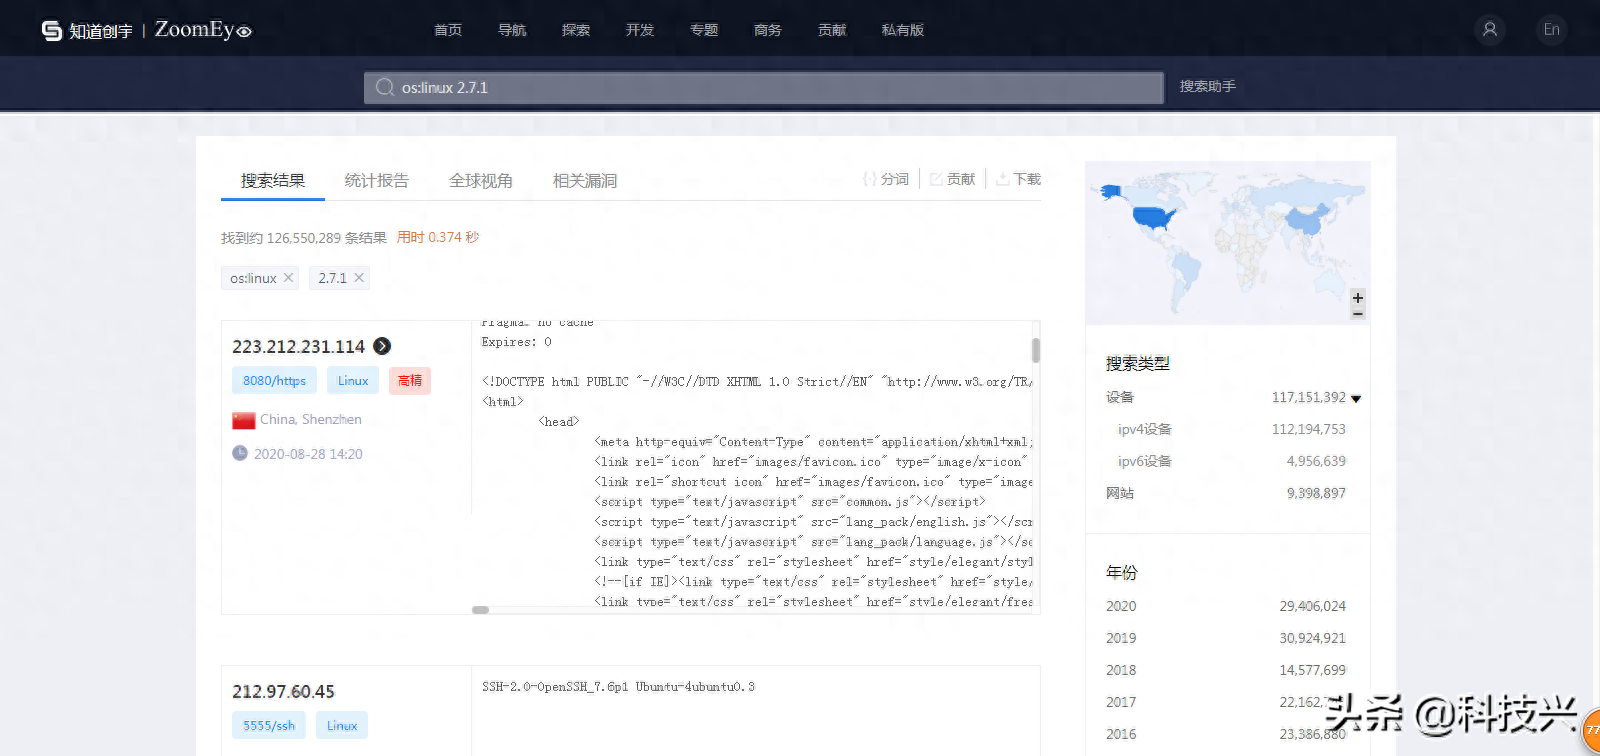Collapse the 设备 category arrow

point(1356,399)
